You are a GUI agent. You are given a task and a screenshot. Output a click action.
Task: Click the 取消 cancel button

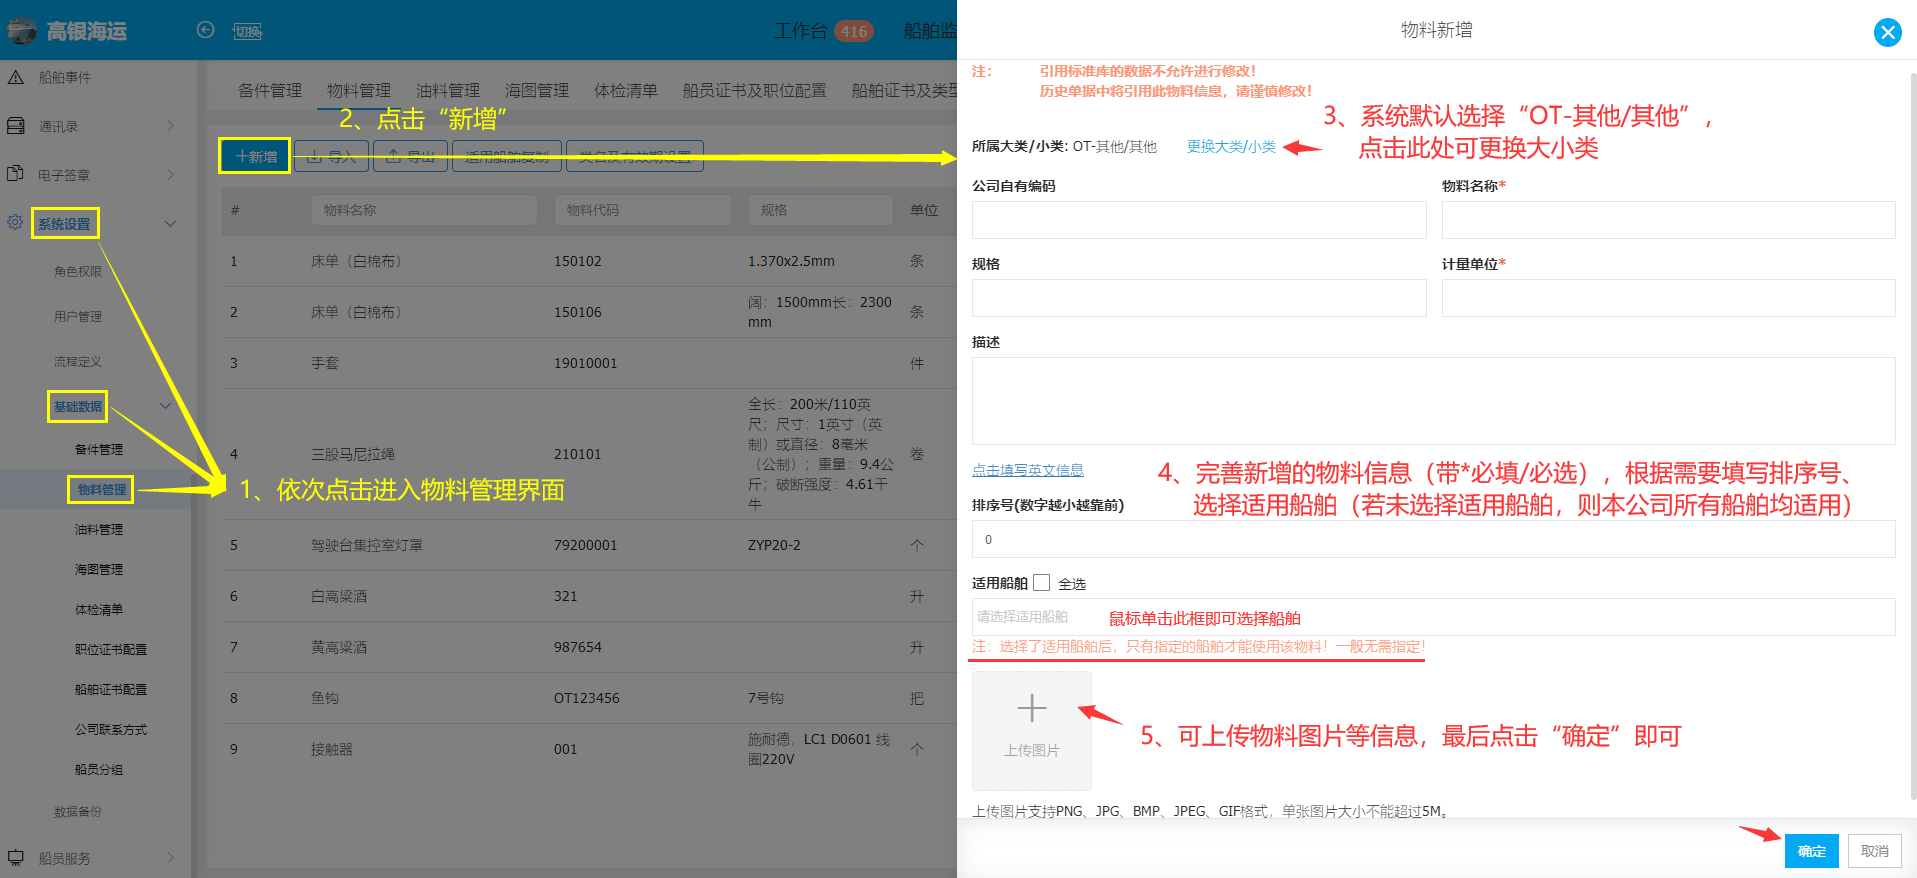1874,851
